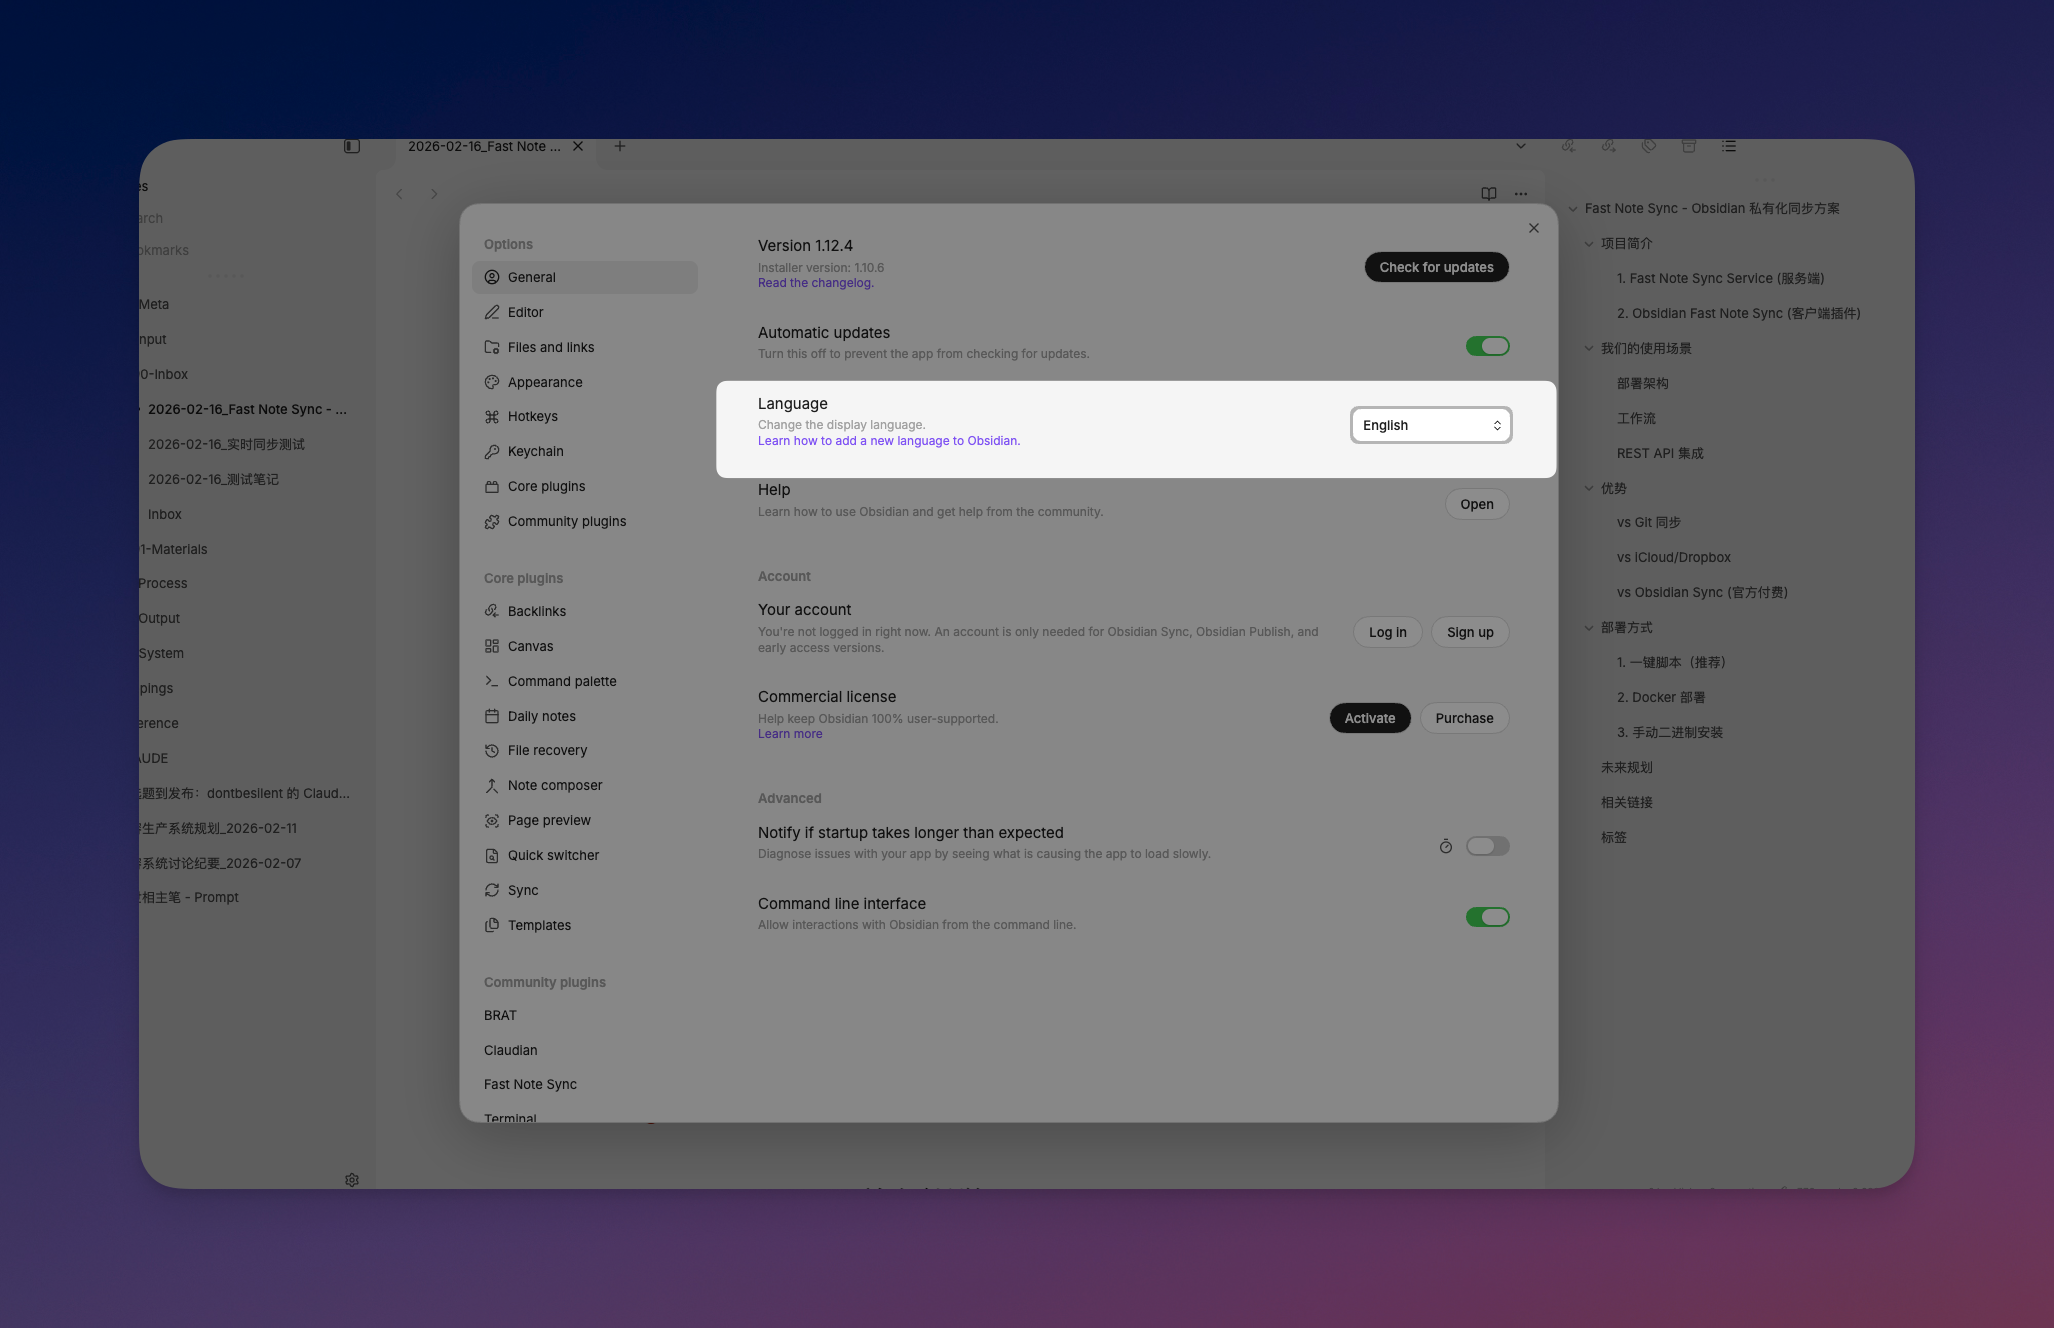Collapse the 部署方式 outline section
The height and width of the screenshot is (1328, 2054).
(x=1589, y=628)
